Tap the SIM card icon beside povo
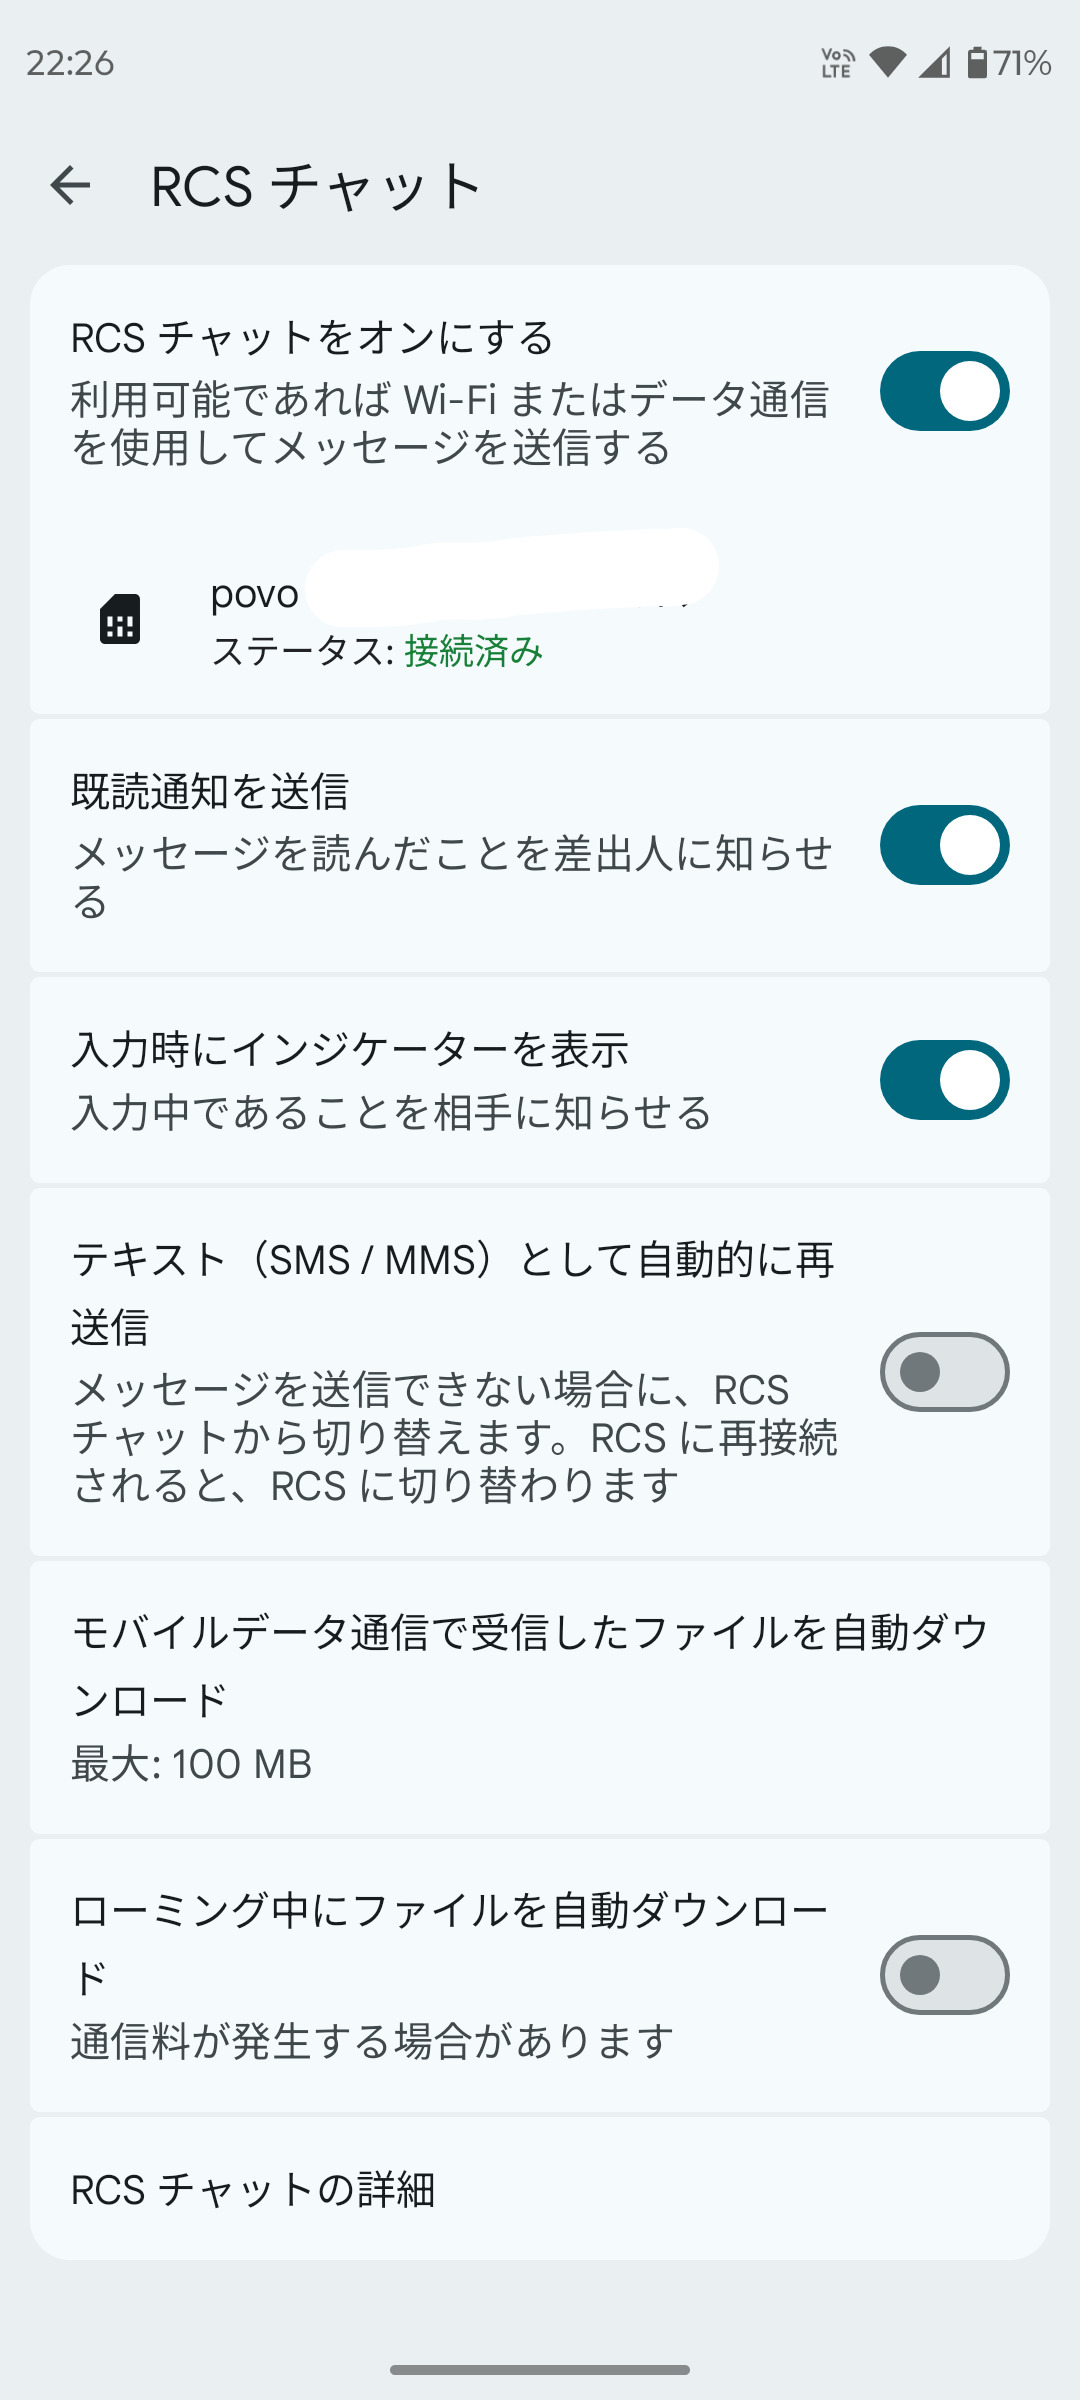1080x2400 pixels. click(x=120, y=619)
